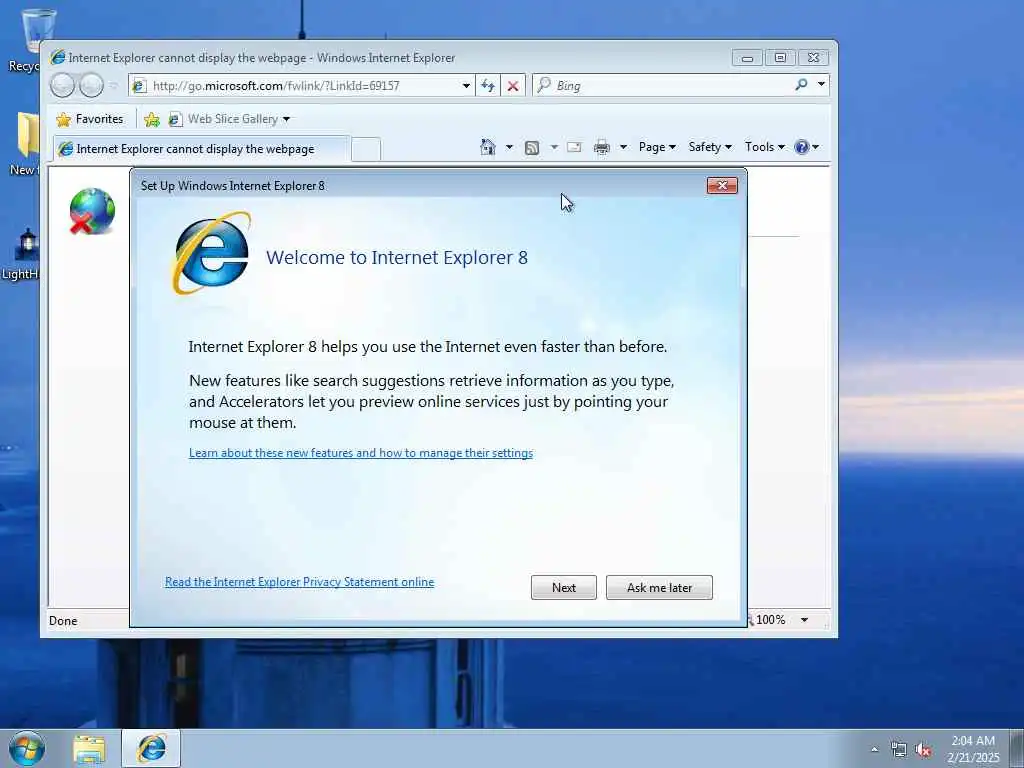Open the Print options dropdown arrow

coord(623,147)
